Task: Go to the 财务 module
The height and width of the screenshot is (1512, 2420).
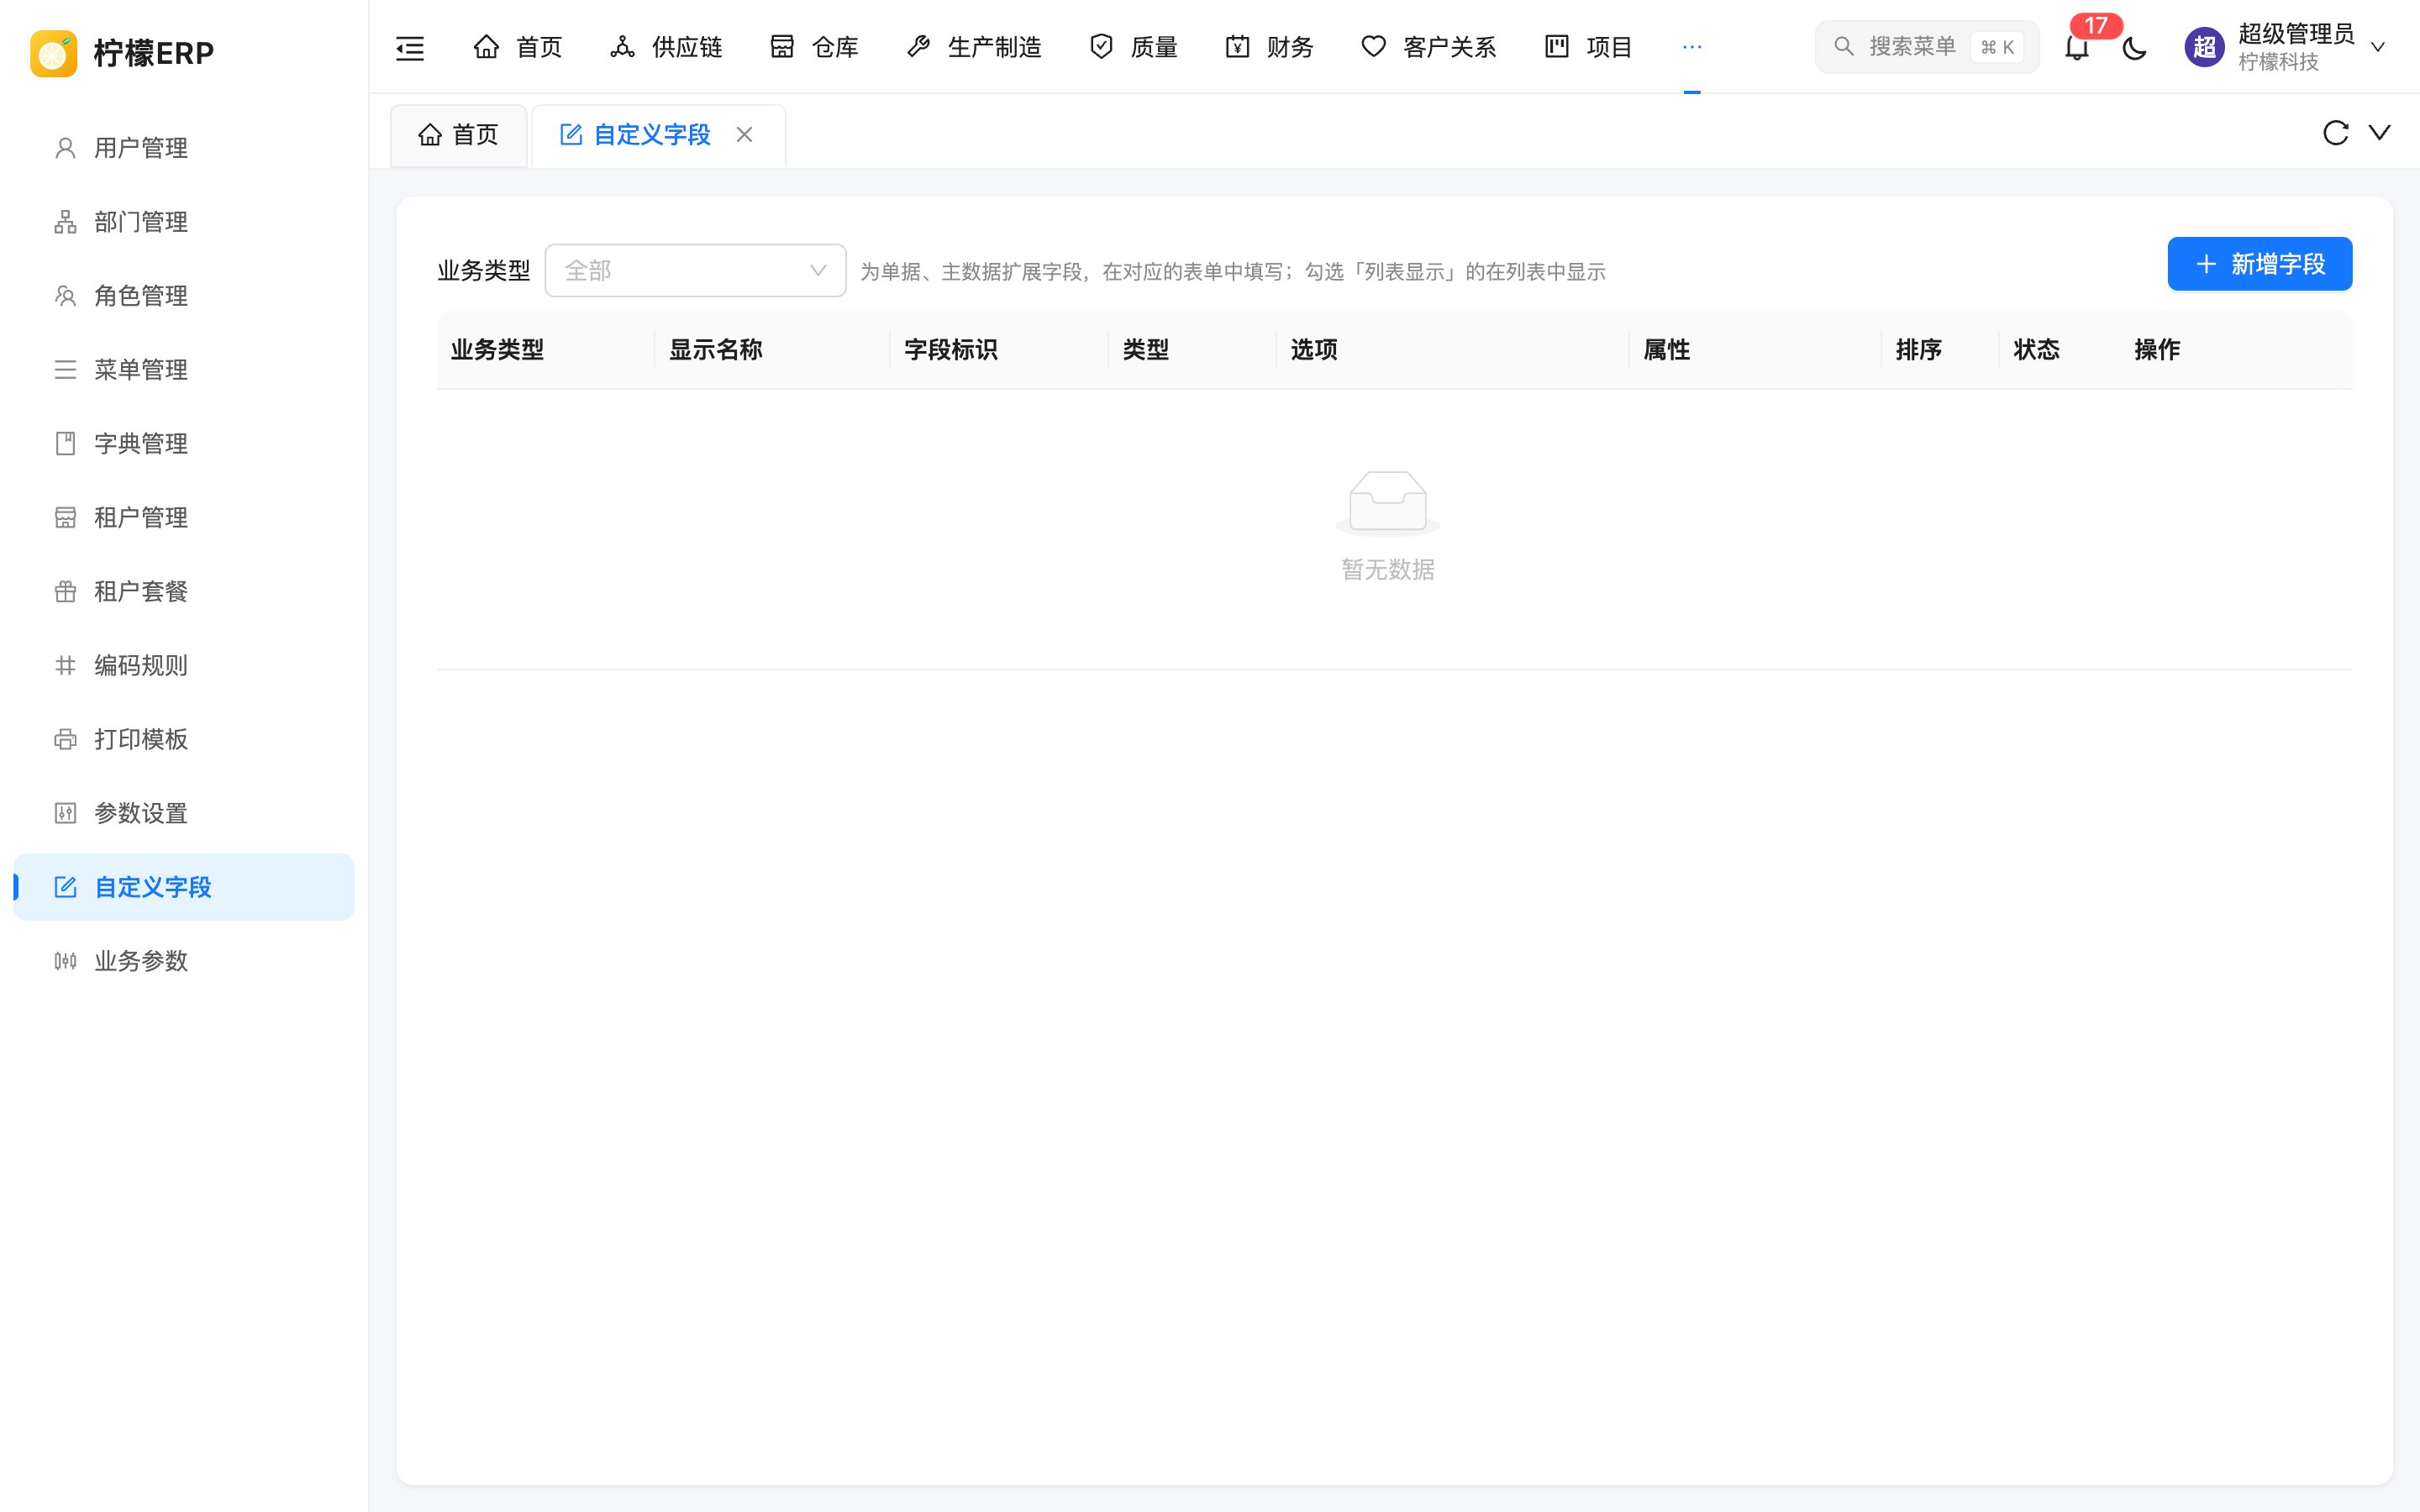Action: click(x=1270, y=47)
